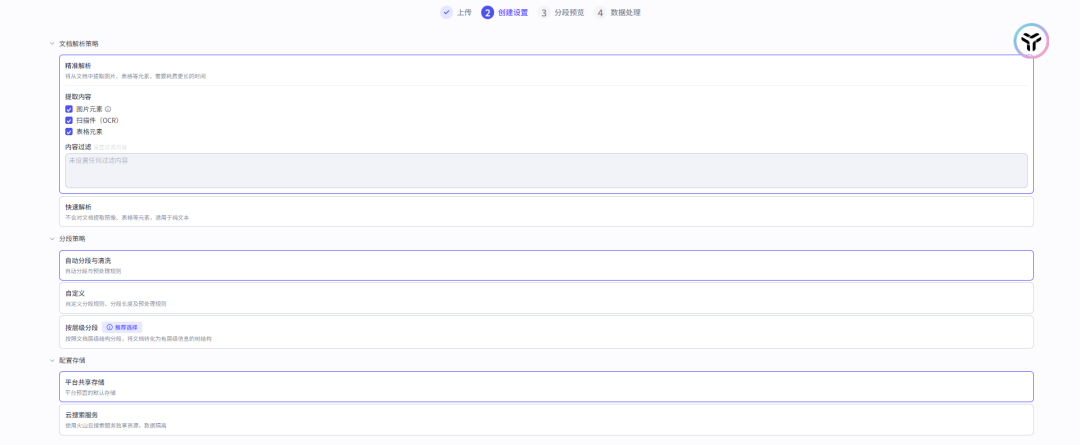Click the info icon beside 图片元素
Image resolution: width=1080 pixels, height=445 pixels.
coord(108,109)
